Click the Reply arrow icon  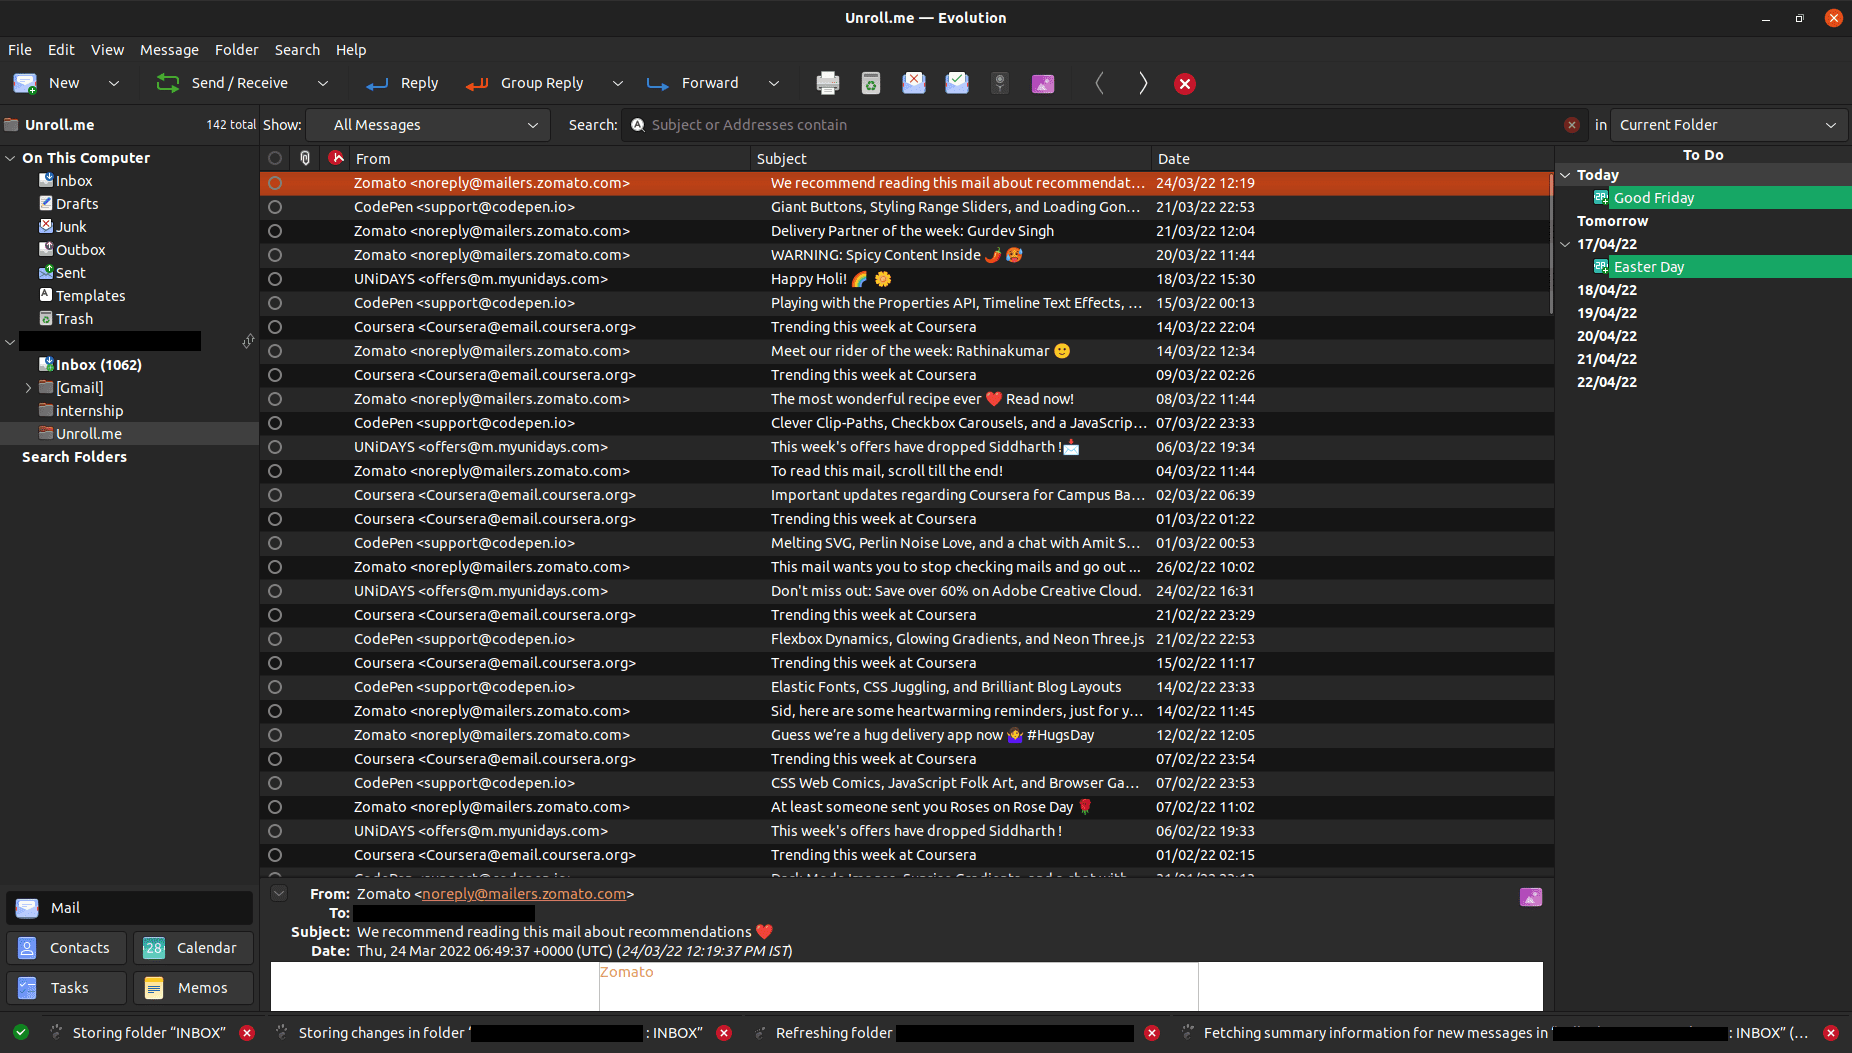[x=377, y=84]
